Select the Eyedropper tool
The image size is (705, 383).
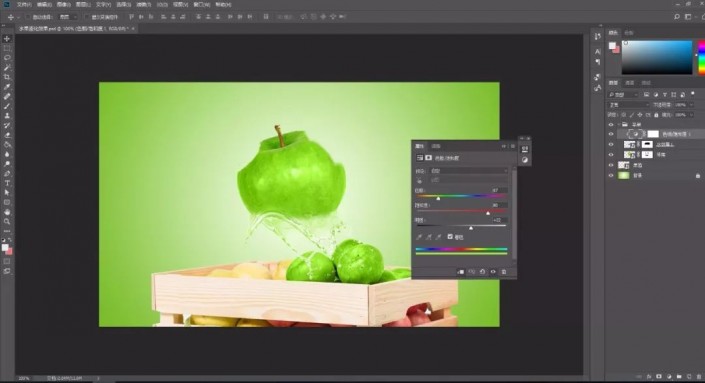pos(7,86)
